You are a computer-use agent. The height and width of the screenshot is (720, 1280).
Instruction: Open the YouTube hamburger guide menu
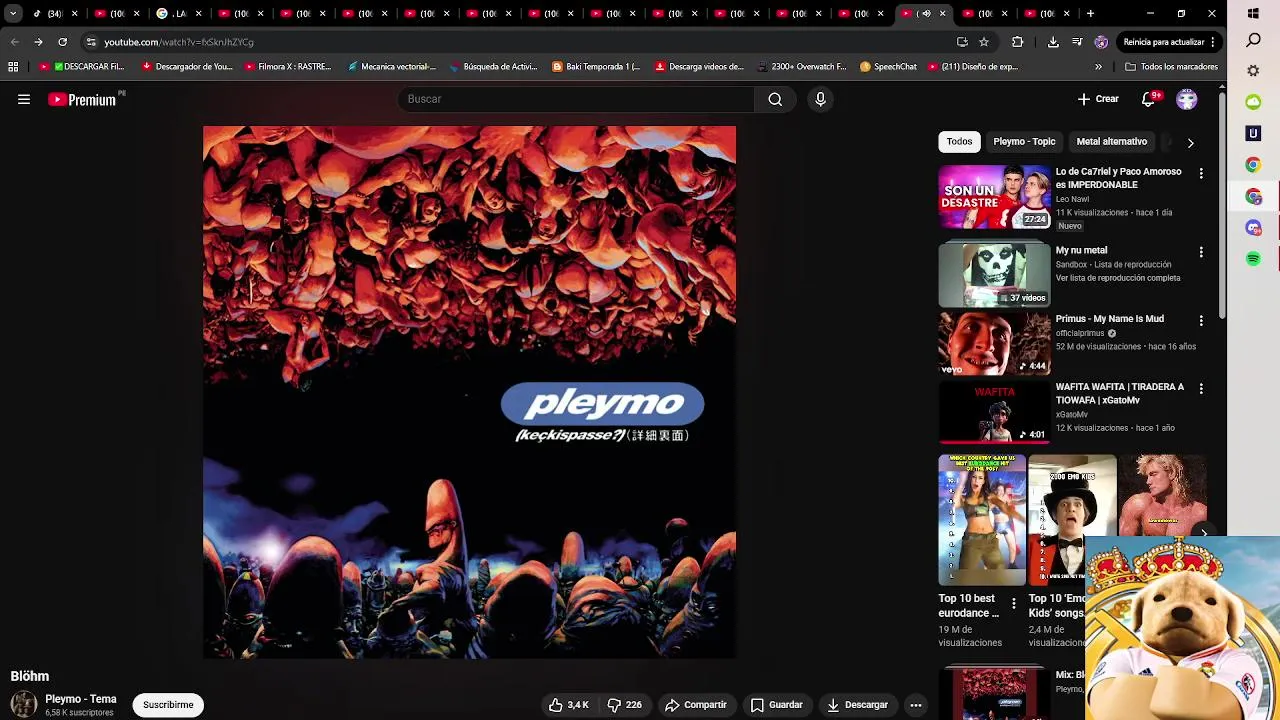point(24,99)
